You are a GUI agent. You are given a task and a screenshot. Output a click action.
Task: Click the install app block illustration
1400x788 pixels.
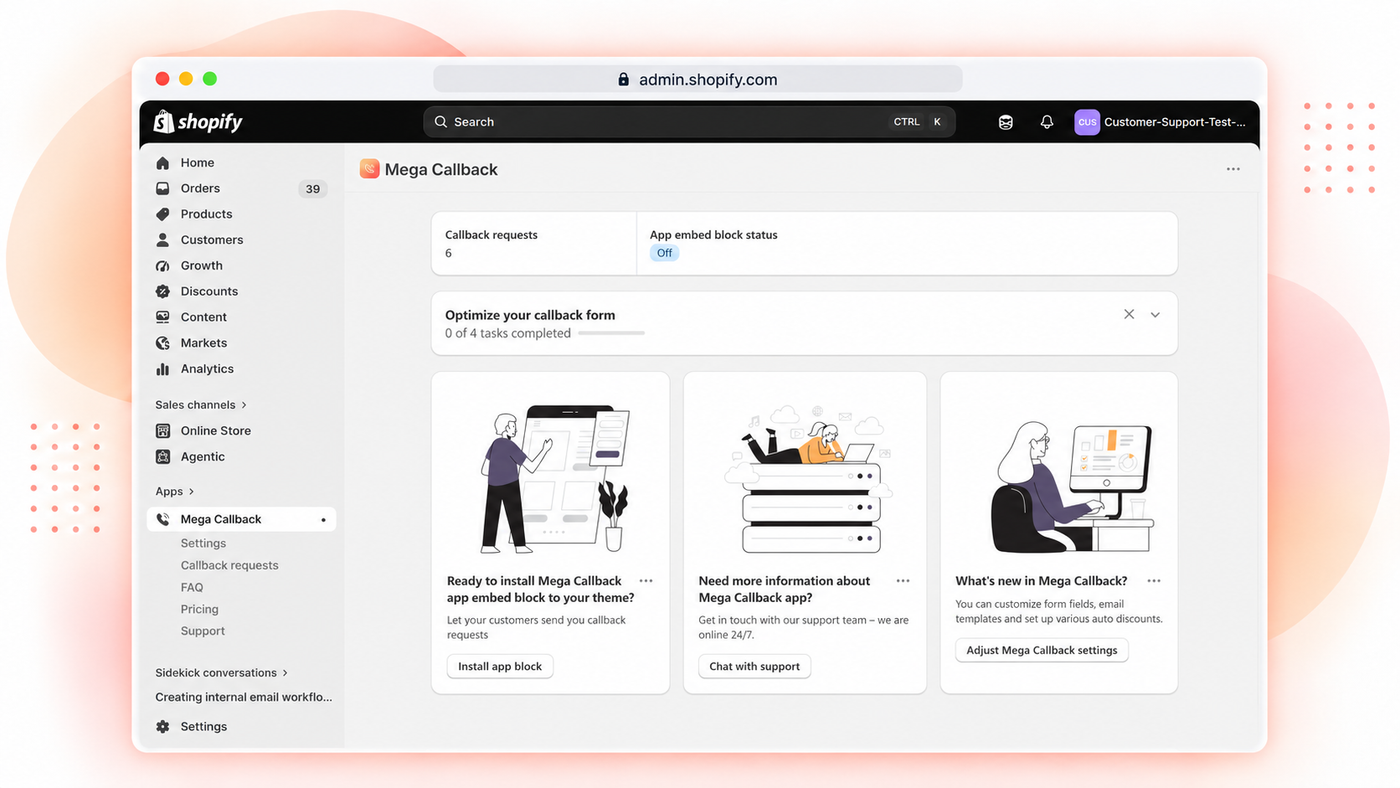556,478
